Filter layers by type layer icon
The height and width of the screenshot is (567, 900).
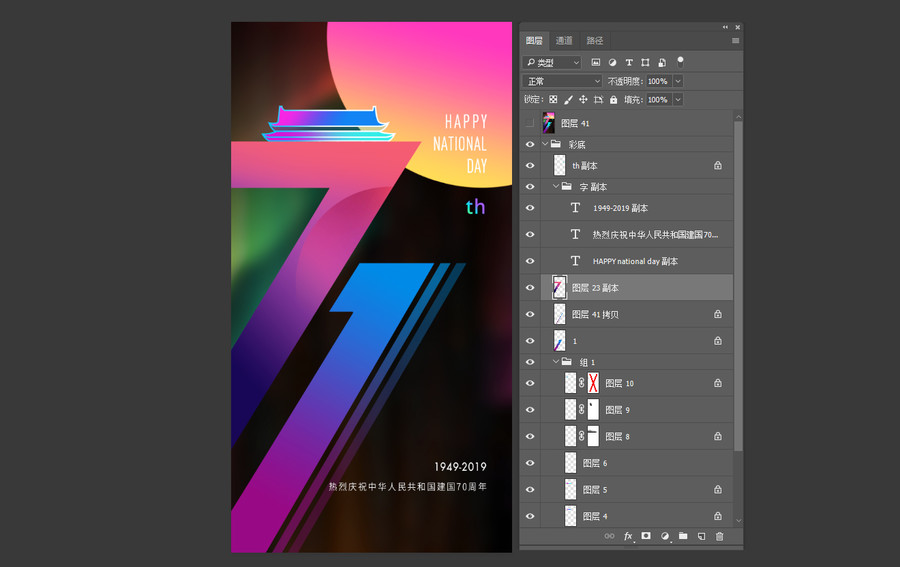[x=629, y=62]
